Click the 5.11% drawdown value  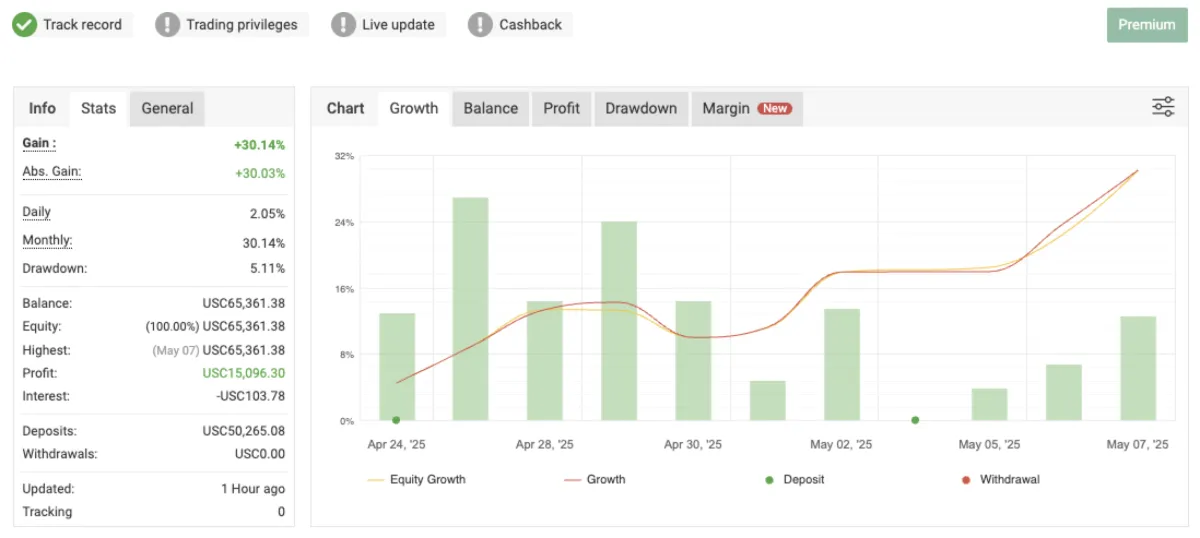(267, 269)
